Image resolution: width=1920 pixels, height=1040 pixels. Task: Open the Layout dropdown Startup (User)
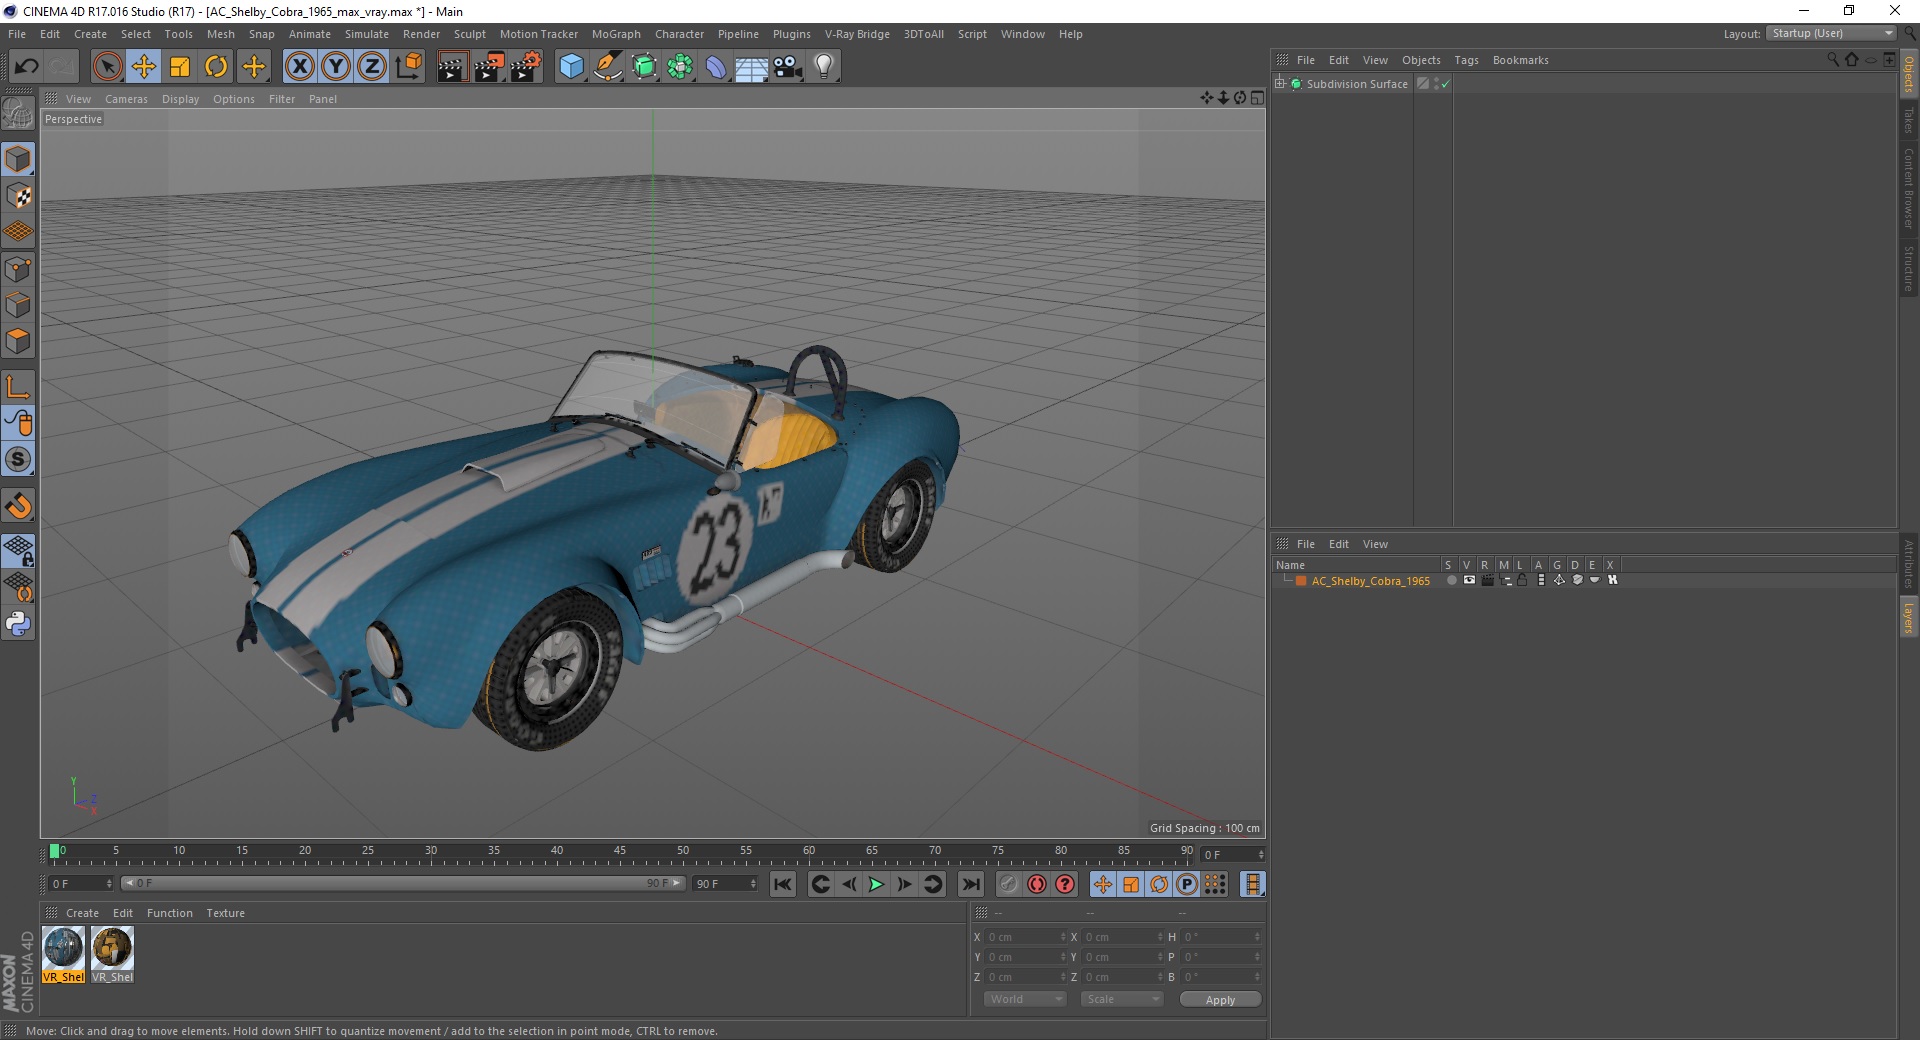click(1831, 34)
